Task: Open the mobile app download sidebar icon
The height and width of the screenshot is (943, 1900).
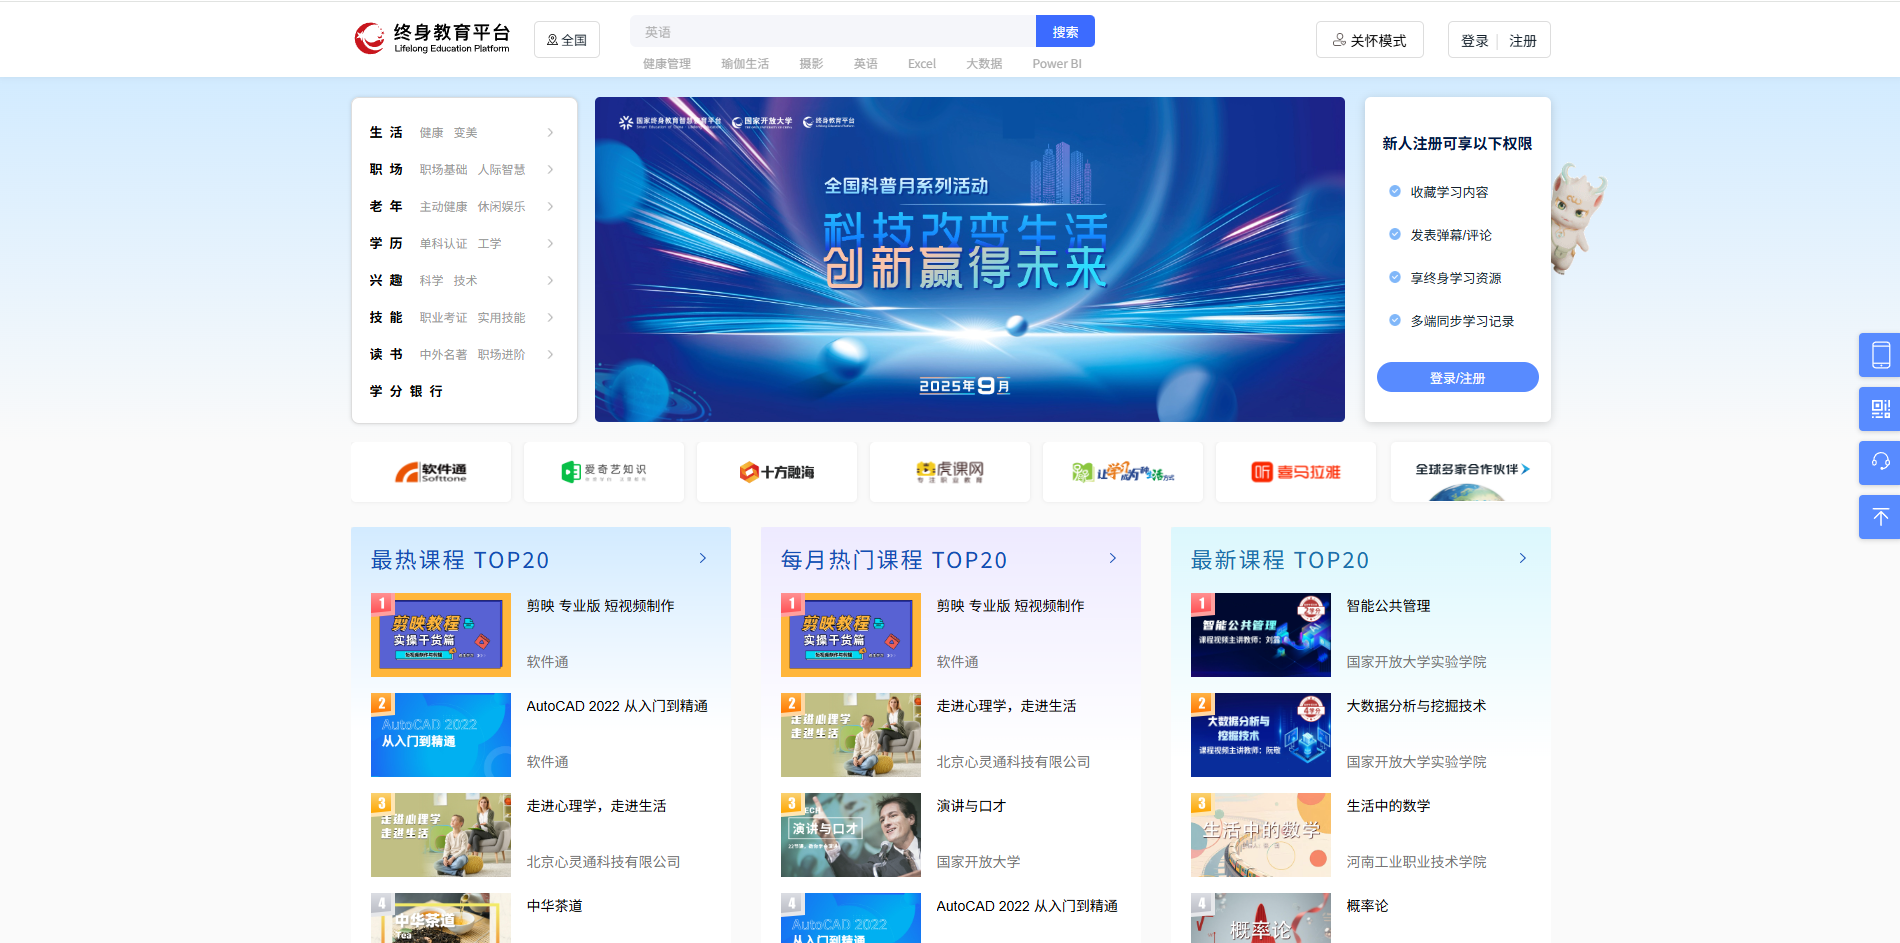Action: [1880, 355]
